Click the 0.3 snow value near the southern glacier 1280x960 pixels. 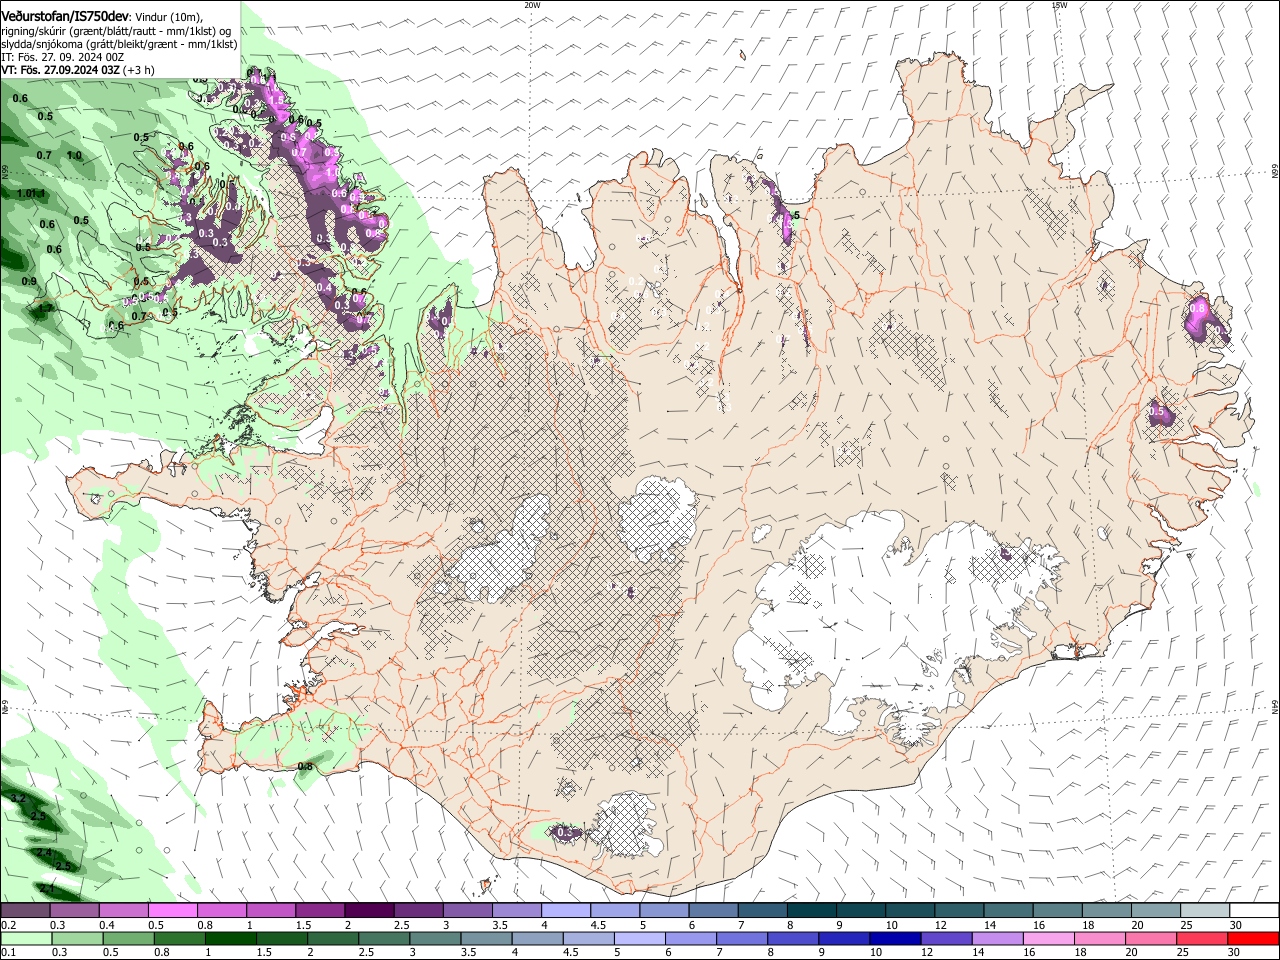coord(565,832)
